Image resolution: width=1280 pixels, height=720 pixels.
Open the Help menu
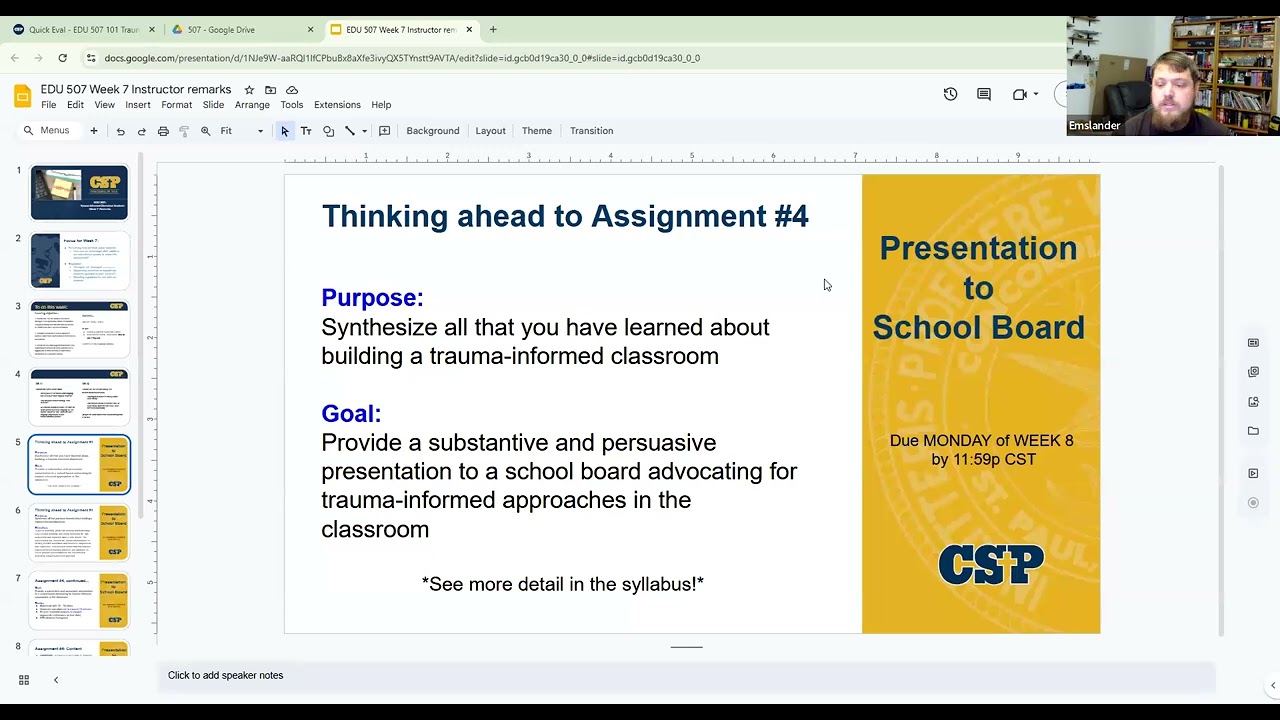pos(381,105)
